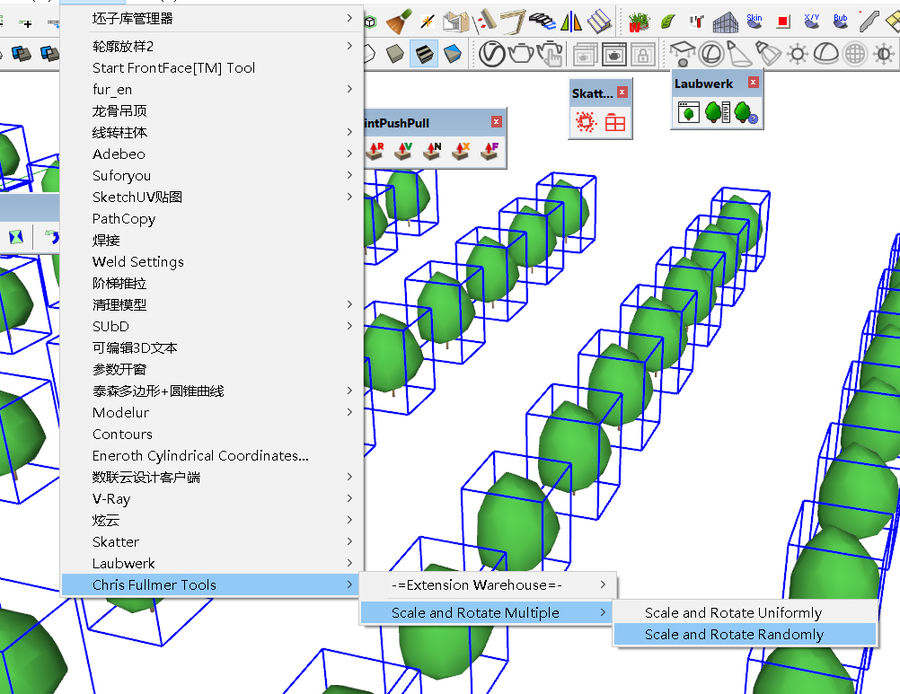Open the Skatter render list grid icon

pyautogui.click(x=615, y=122)
